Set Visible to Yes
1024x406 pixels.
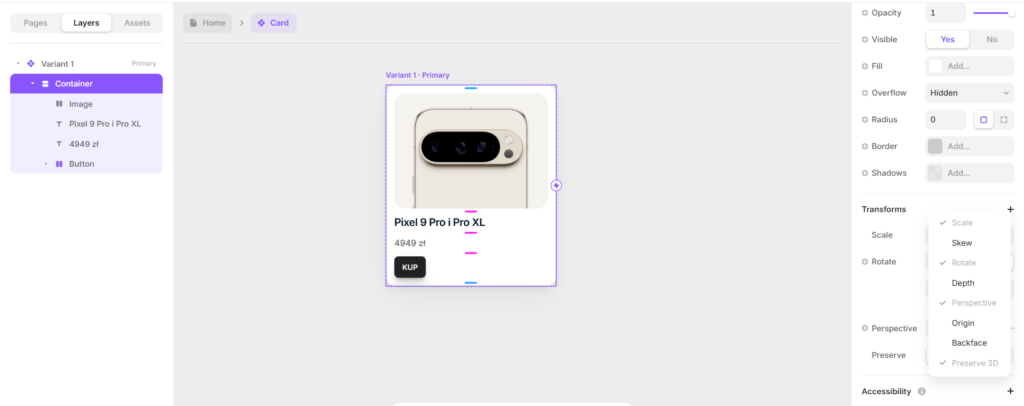click(x=947, y=39)
